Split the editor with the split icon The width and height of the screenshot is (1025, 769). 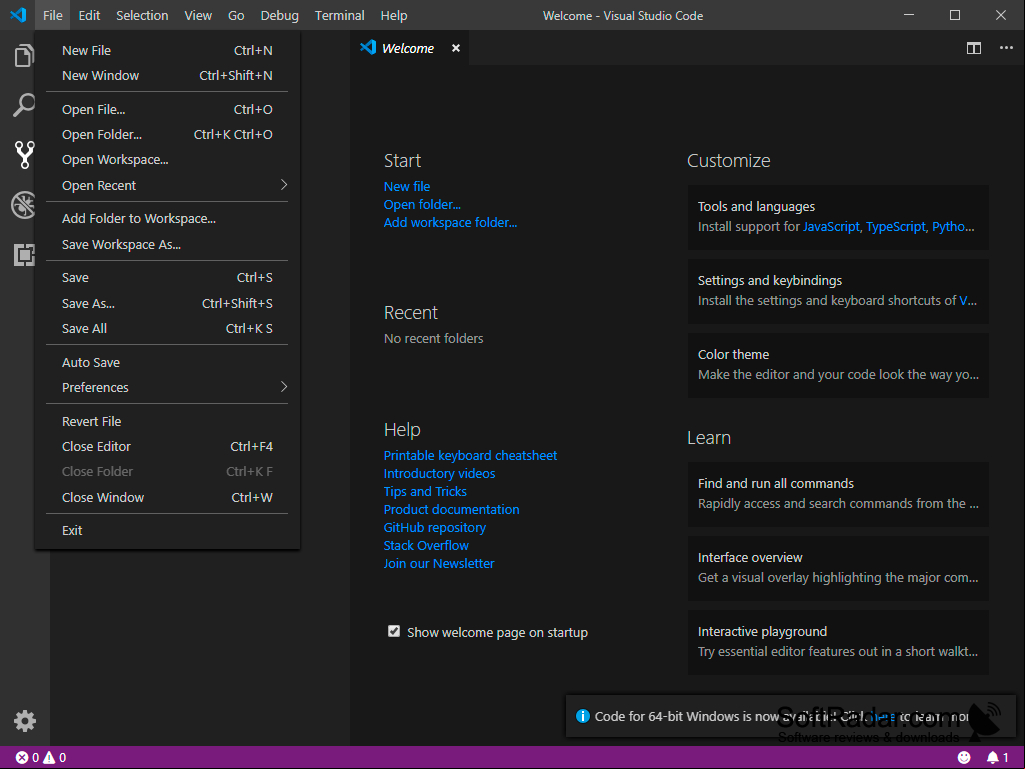coord(973,48)
